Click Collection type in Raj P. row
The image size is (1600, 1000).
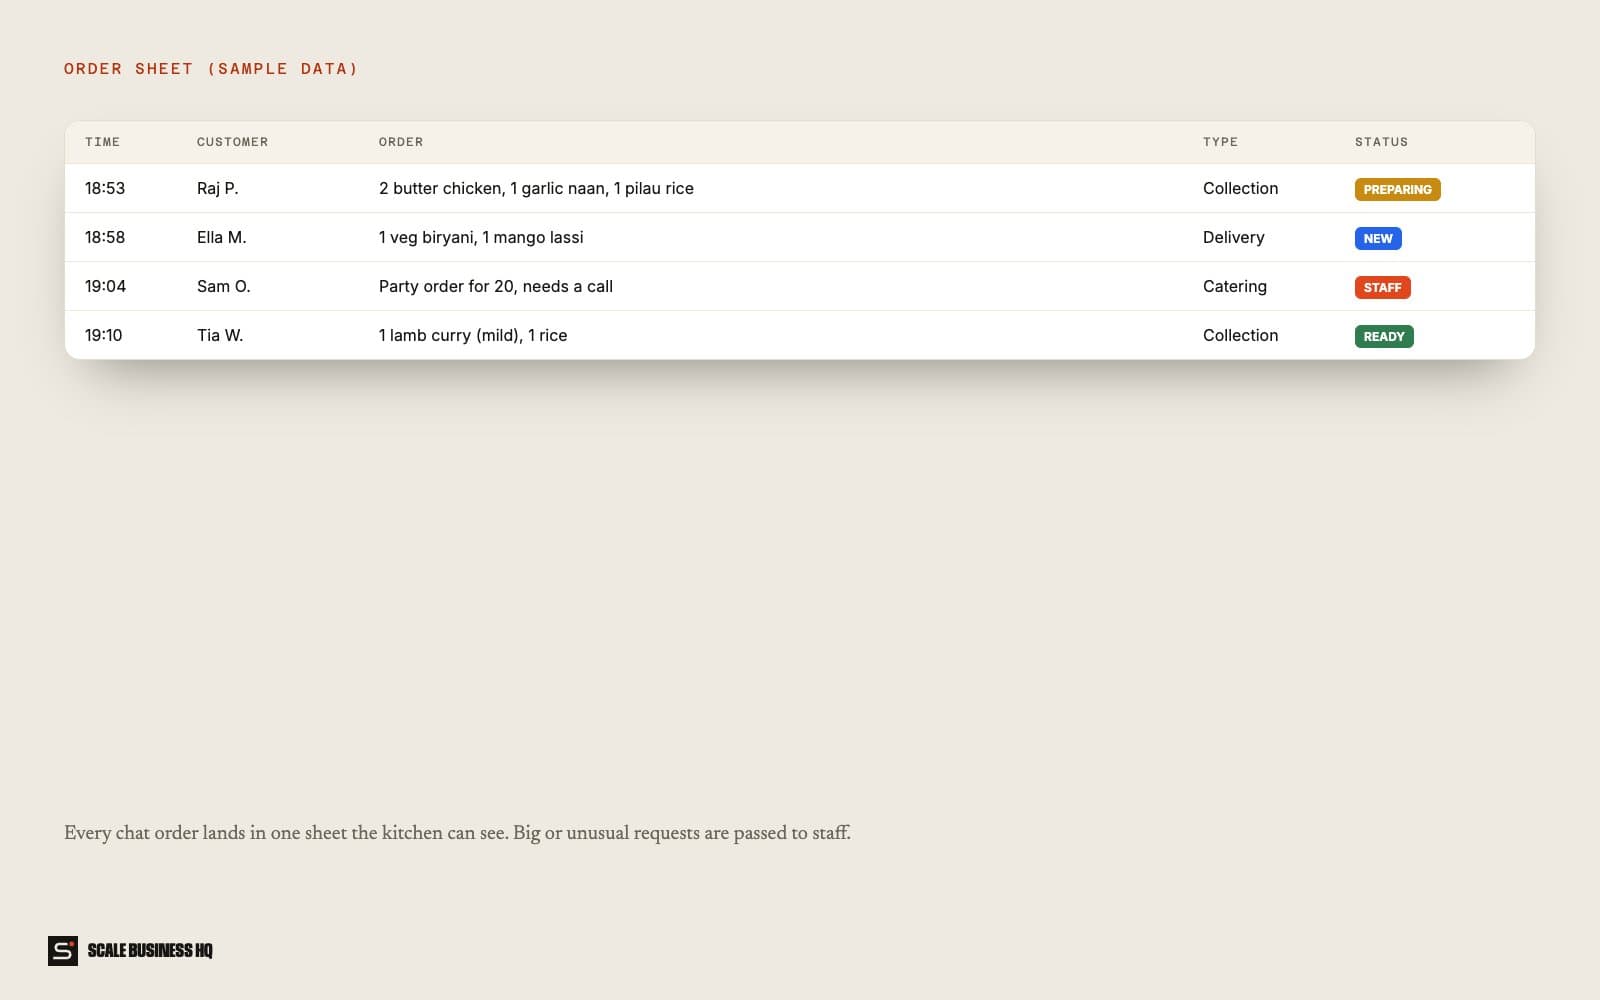(1240, 188)
